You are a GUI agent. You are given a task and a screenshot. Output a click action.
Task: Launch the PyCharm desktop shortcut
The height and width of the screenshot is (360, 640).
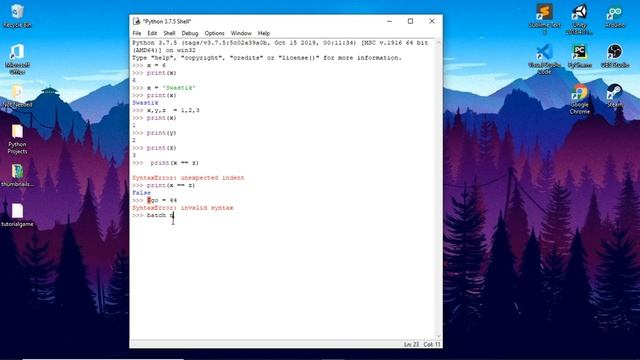click(580, 56)
